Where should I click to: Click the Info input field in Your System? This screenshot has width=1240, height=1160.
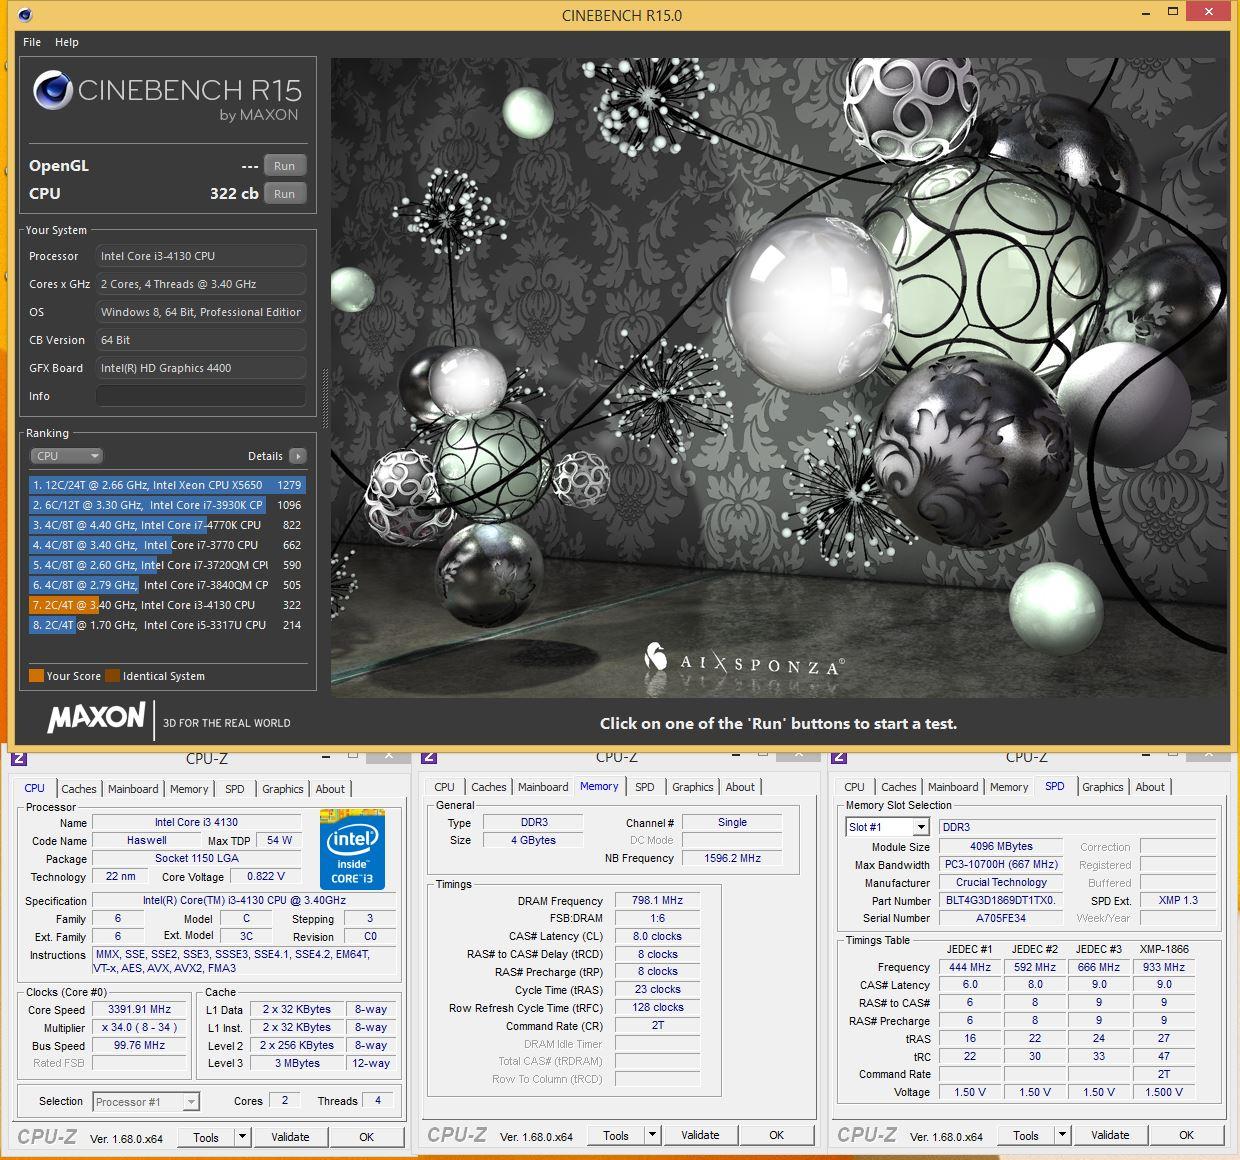(201, 396)
